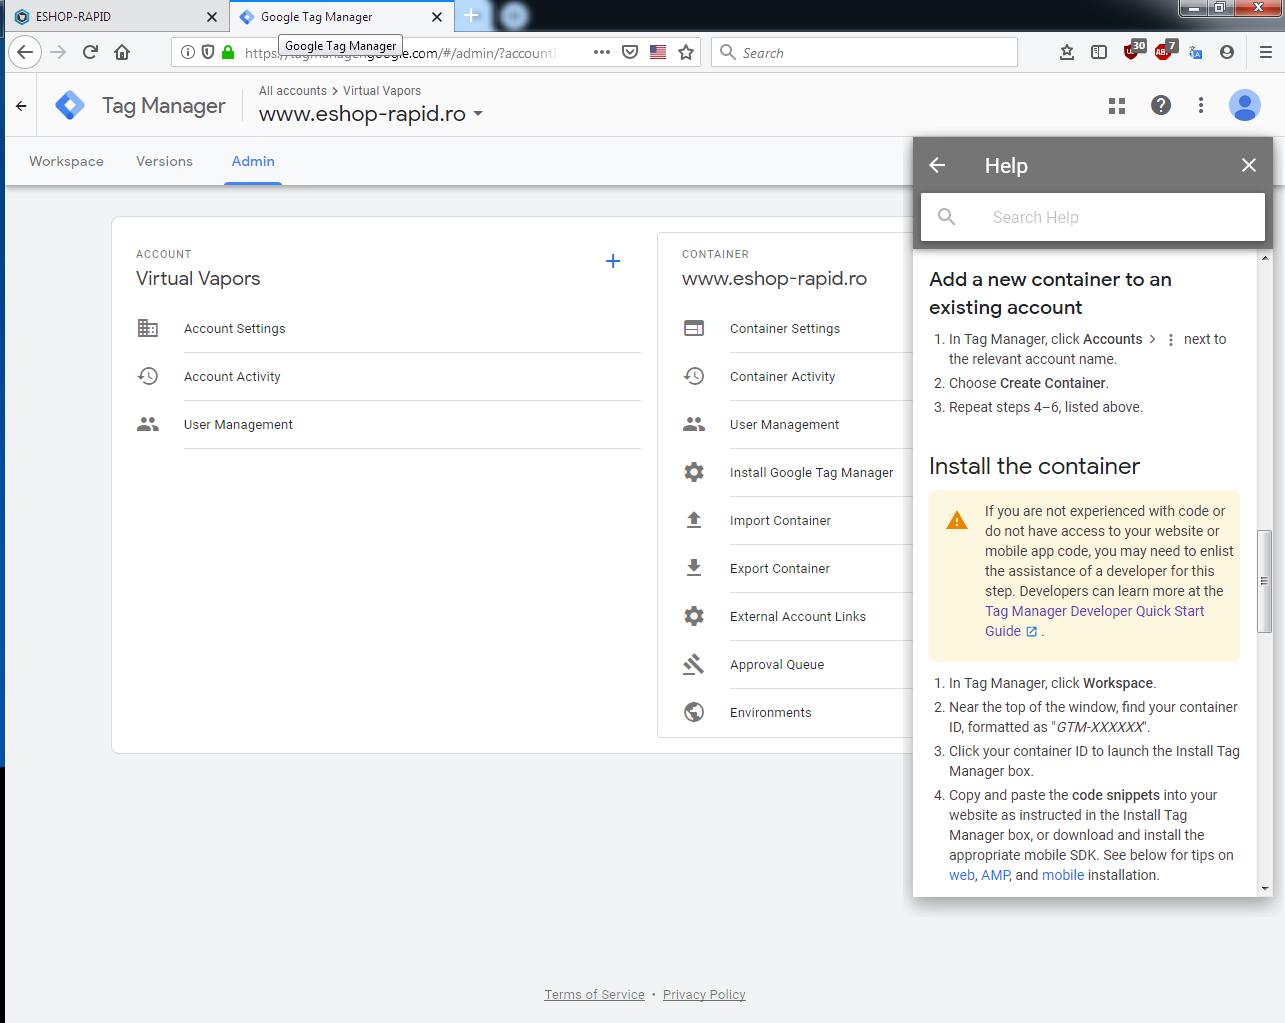The height and width of the screenshot is (1023, 1285).
Task: Open the Firefox account icon in toolbar
Action: pyautogui.click(x=1227, y=52)
